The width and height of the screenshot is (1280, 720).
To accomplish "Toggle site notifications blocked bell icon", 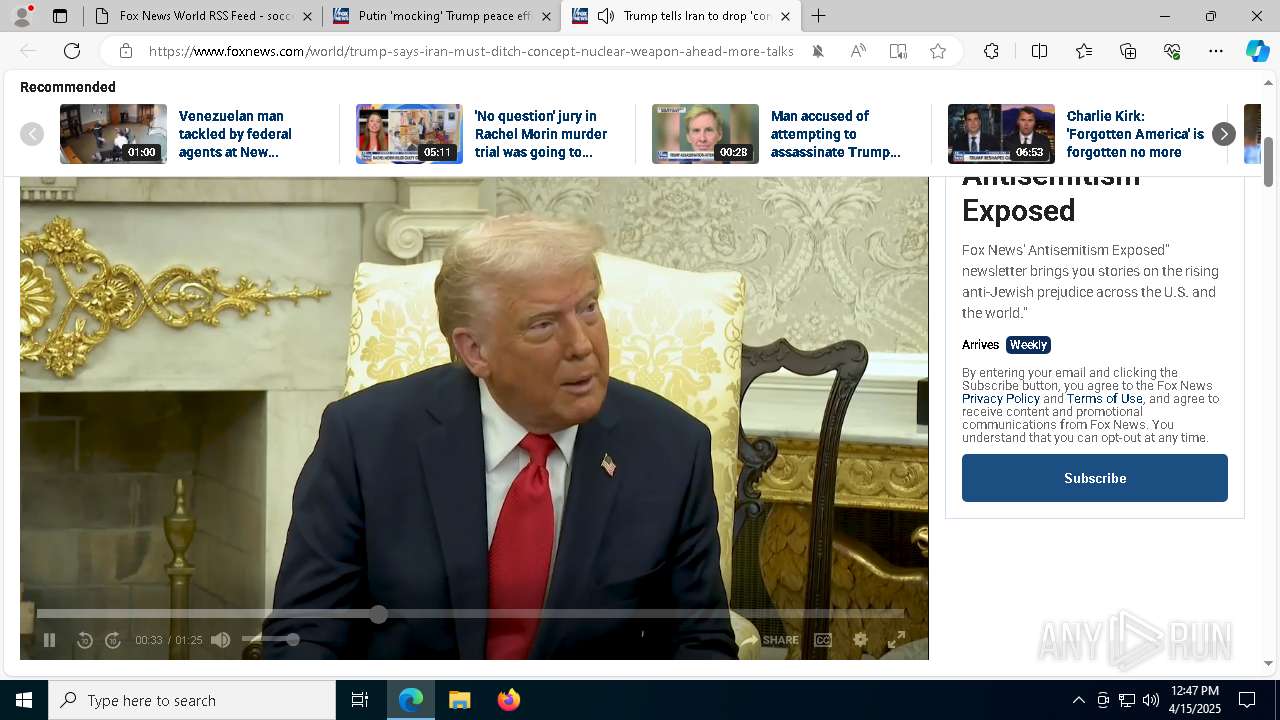I will (818, 51).
